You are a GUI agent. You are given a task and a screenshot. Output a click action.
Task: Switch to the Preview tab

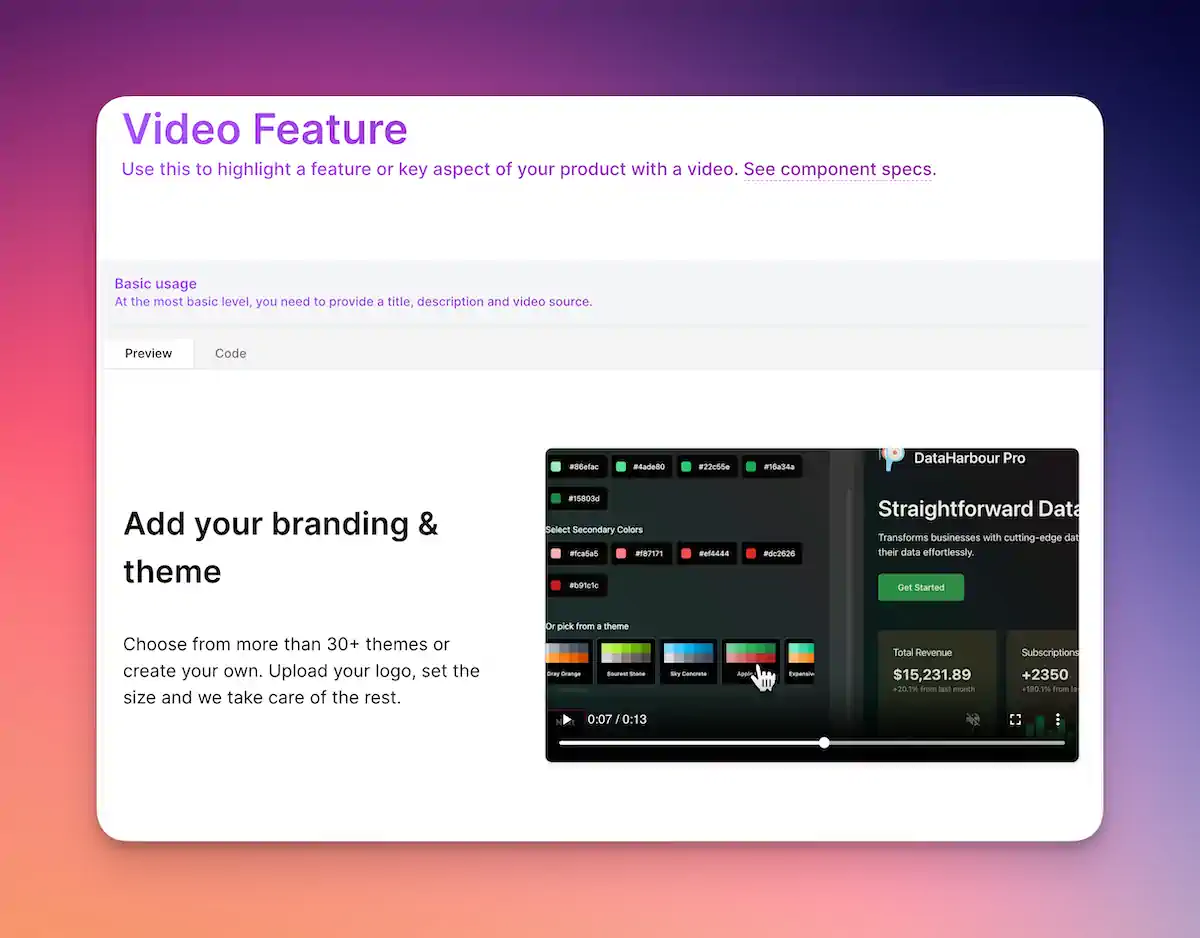148,353
